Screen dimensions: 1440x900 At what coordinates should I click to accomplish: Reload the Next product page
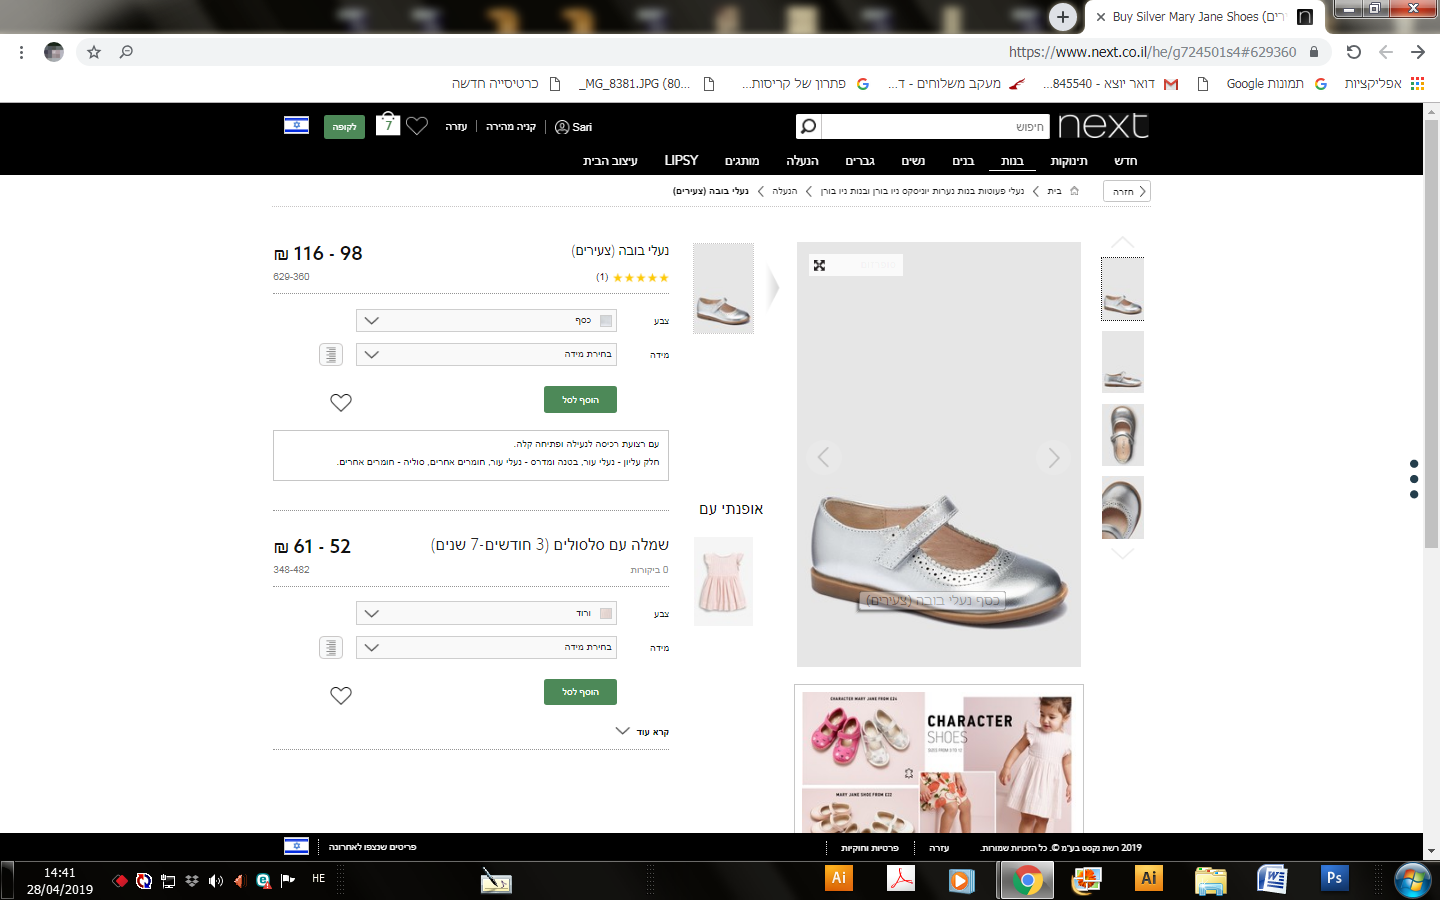click(x=1353, y=52)
